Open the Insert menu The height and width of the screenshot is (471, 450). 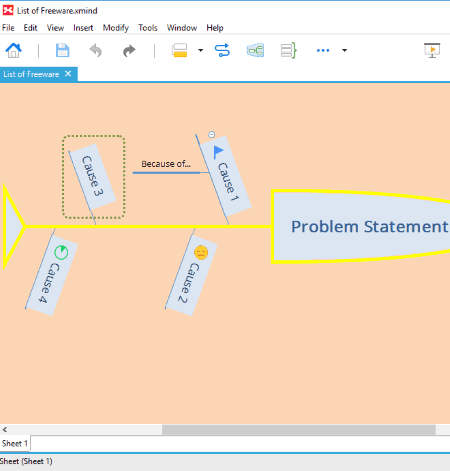83,28
